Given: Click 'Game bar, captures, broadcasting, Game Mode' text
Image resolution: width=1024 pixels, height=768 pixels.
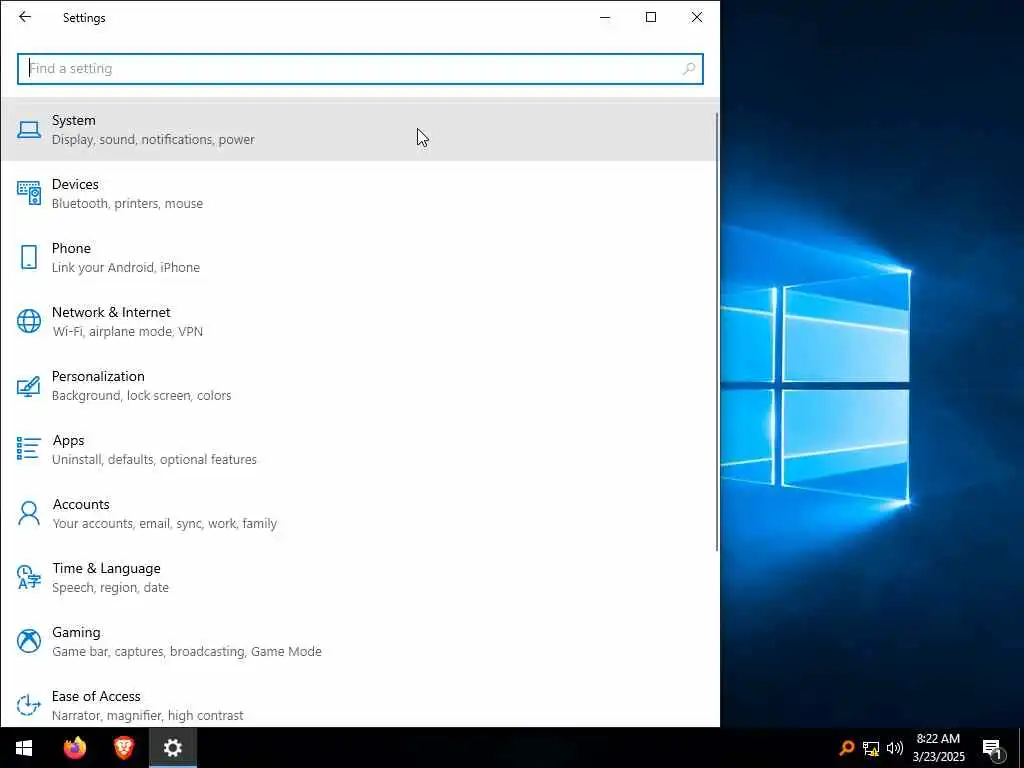Looking at the screenshot, I should (187, 651).
